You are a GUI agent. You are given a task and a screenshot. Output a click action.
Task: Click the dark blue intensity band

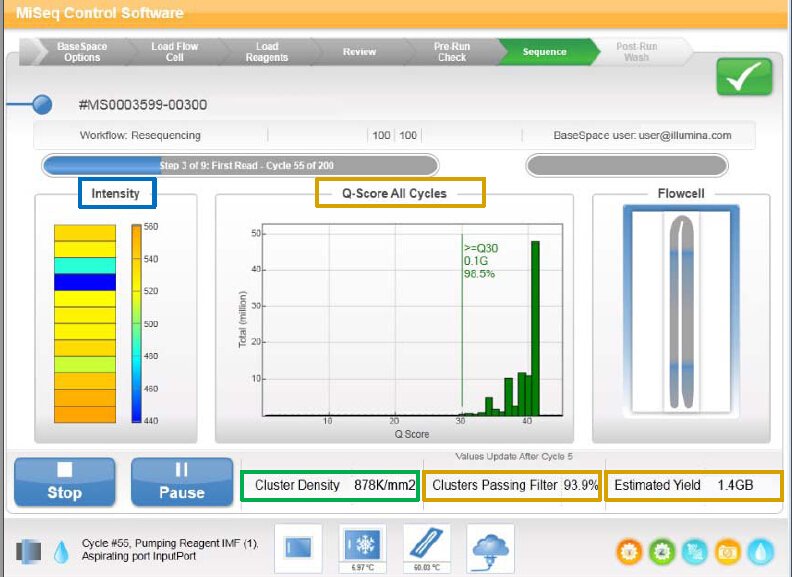tap(85, 282)
